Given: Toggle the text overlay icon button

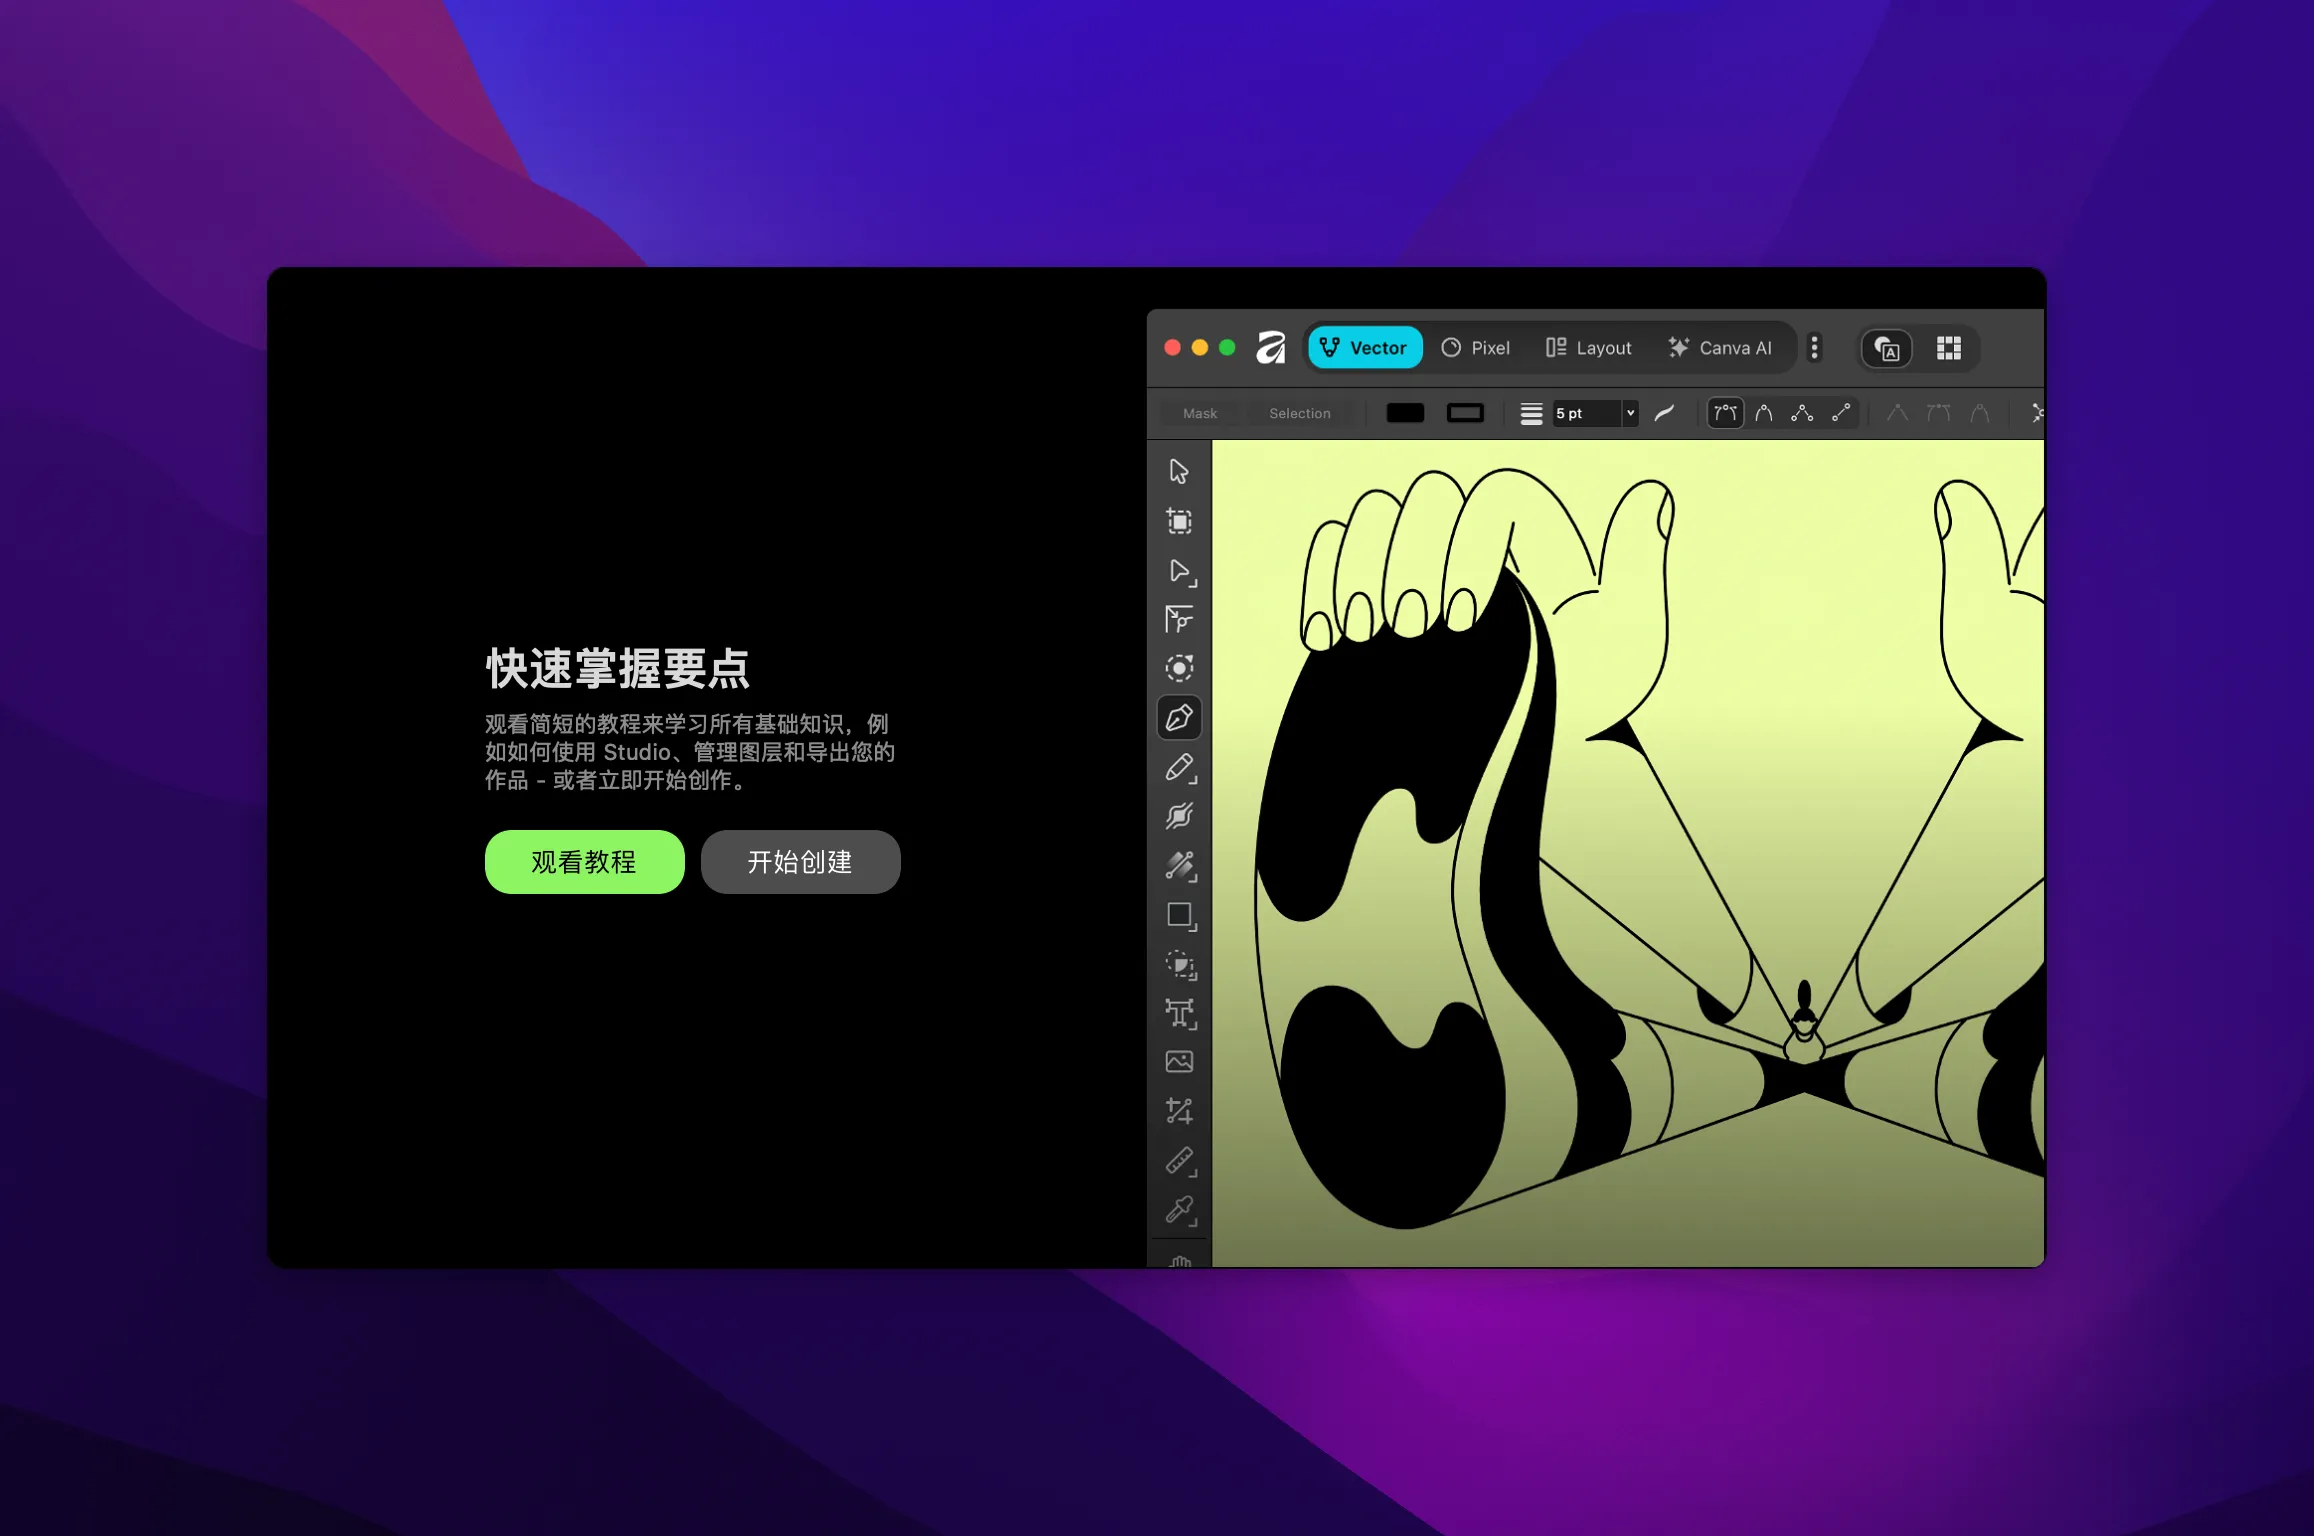Looking at the screenshot, I should (x=1886, y=348).
